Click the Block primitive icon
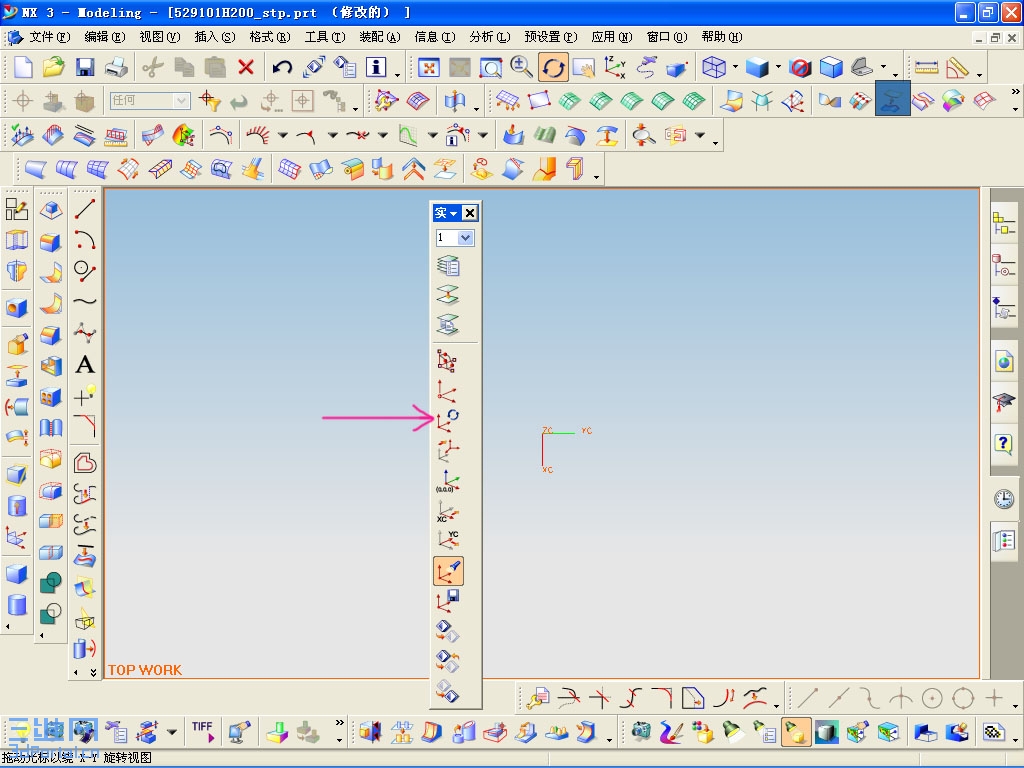Screen dimensions: 1024x768 (17, 575)
